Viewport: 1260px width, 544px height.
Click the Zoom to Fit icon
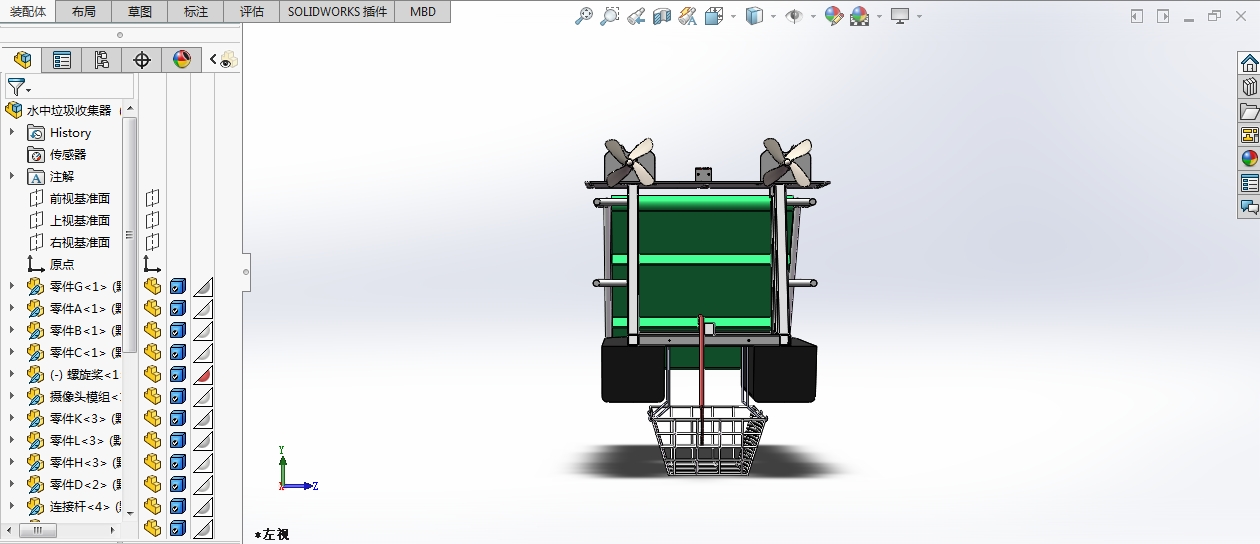pos(585,16)
